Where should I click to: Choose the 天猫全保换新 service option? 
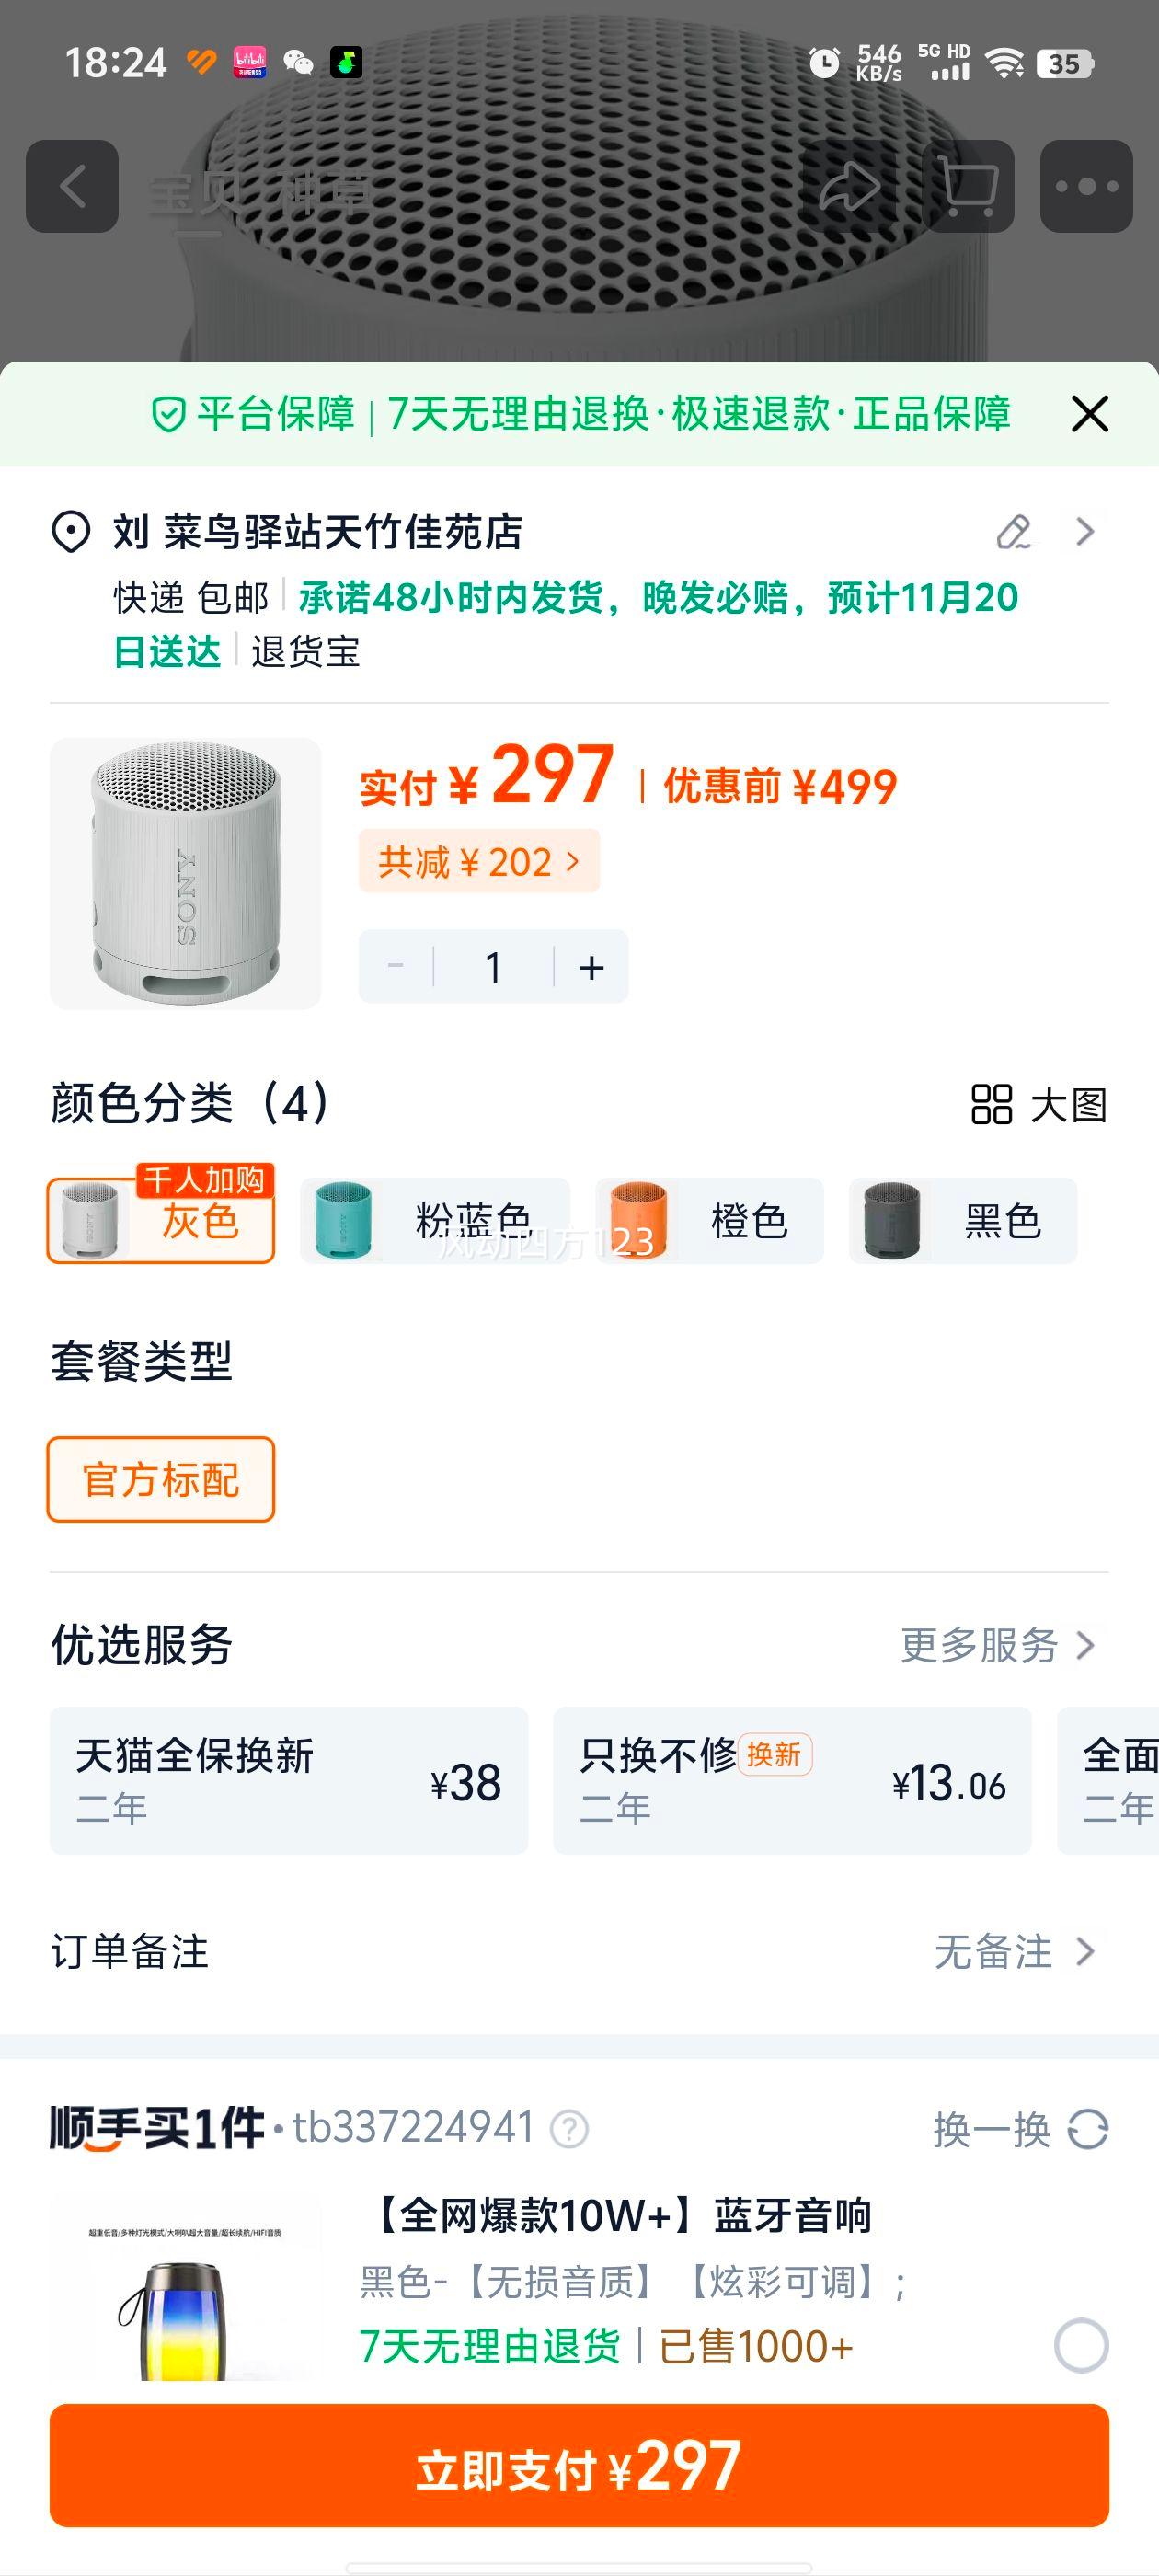point(289,1781)
